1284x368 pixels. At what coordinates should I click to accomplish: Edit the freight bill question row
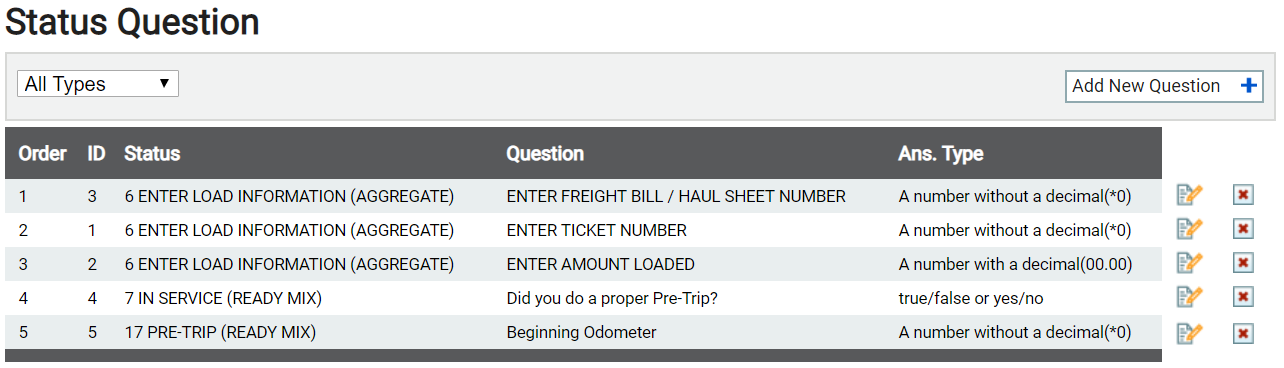pos(1190,195)
